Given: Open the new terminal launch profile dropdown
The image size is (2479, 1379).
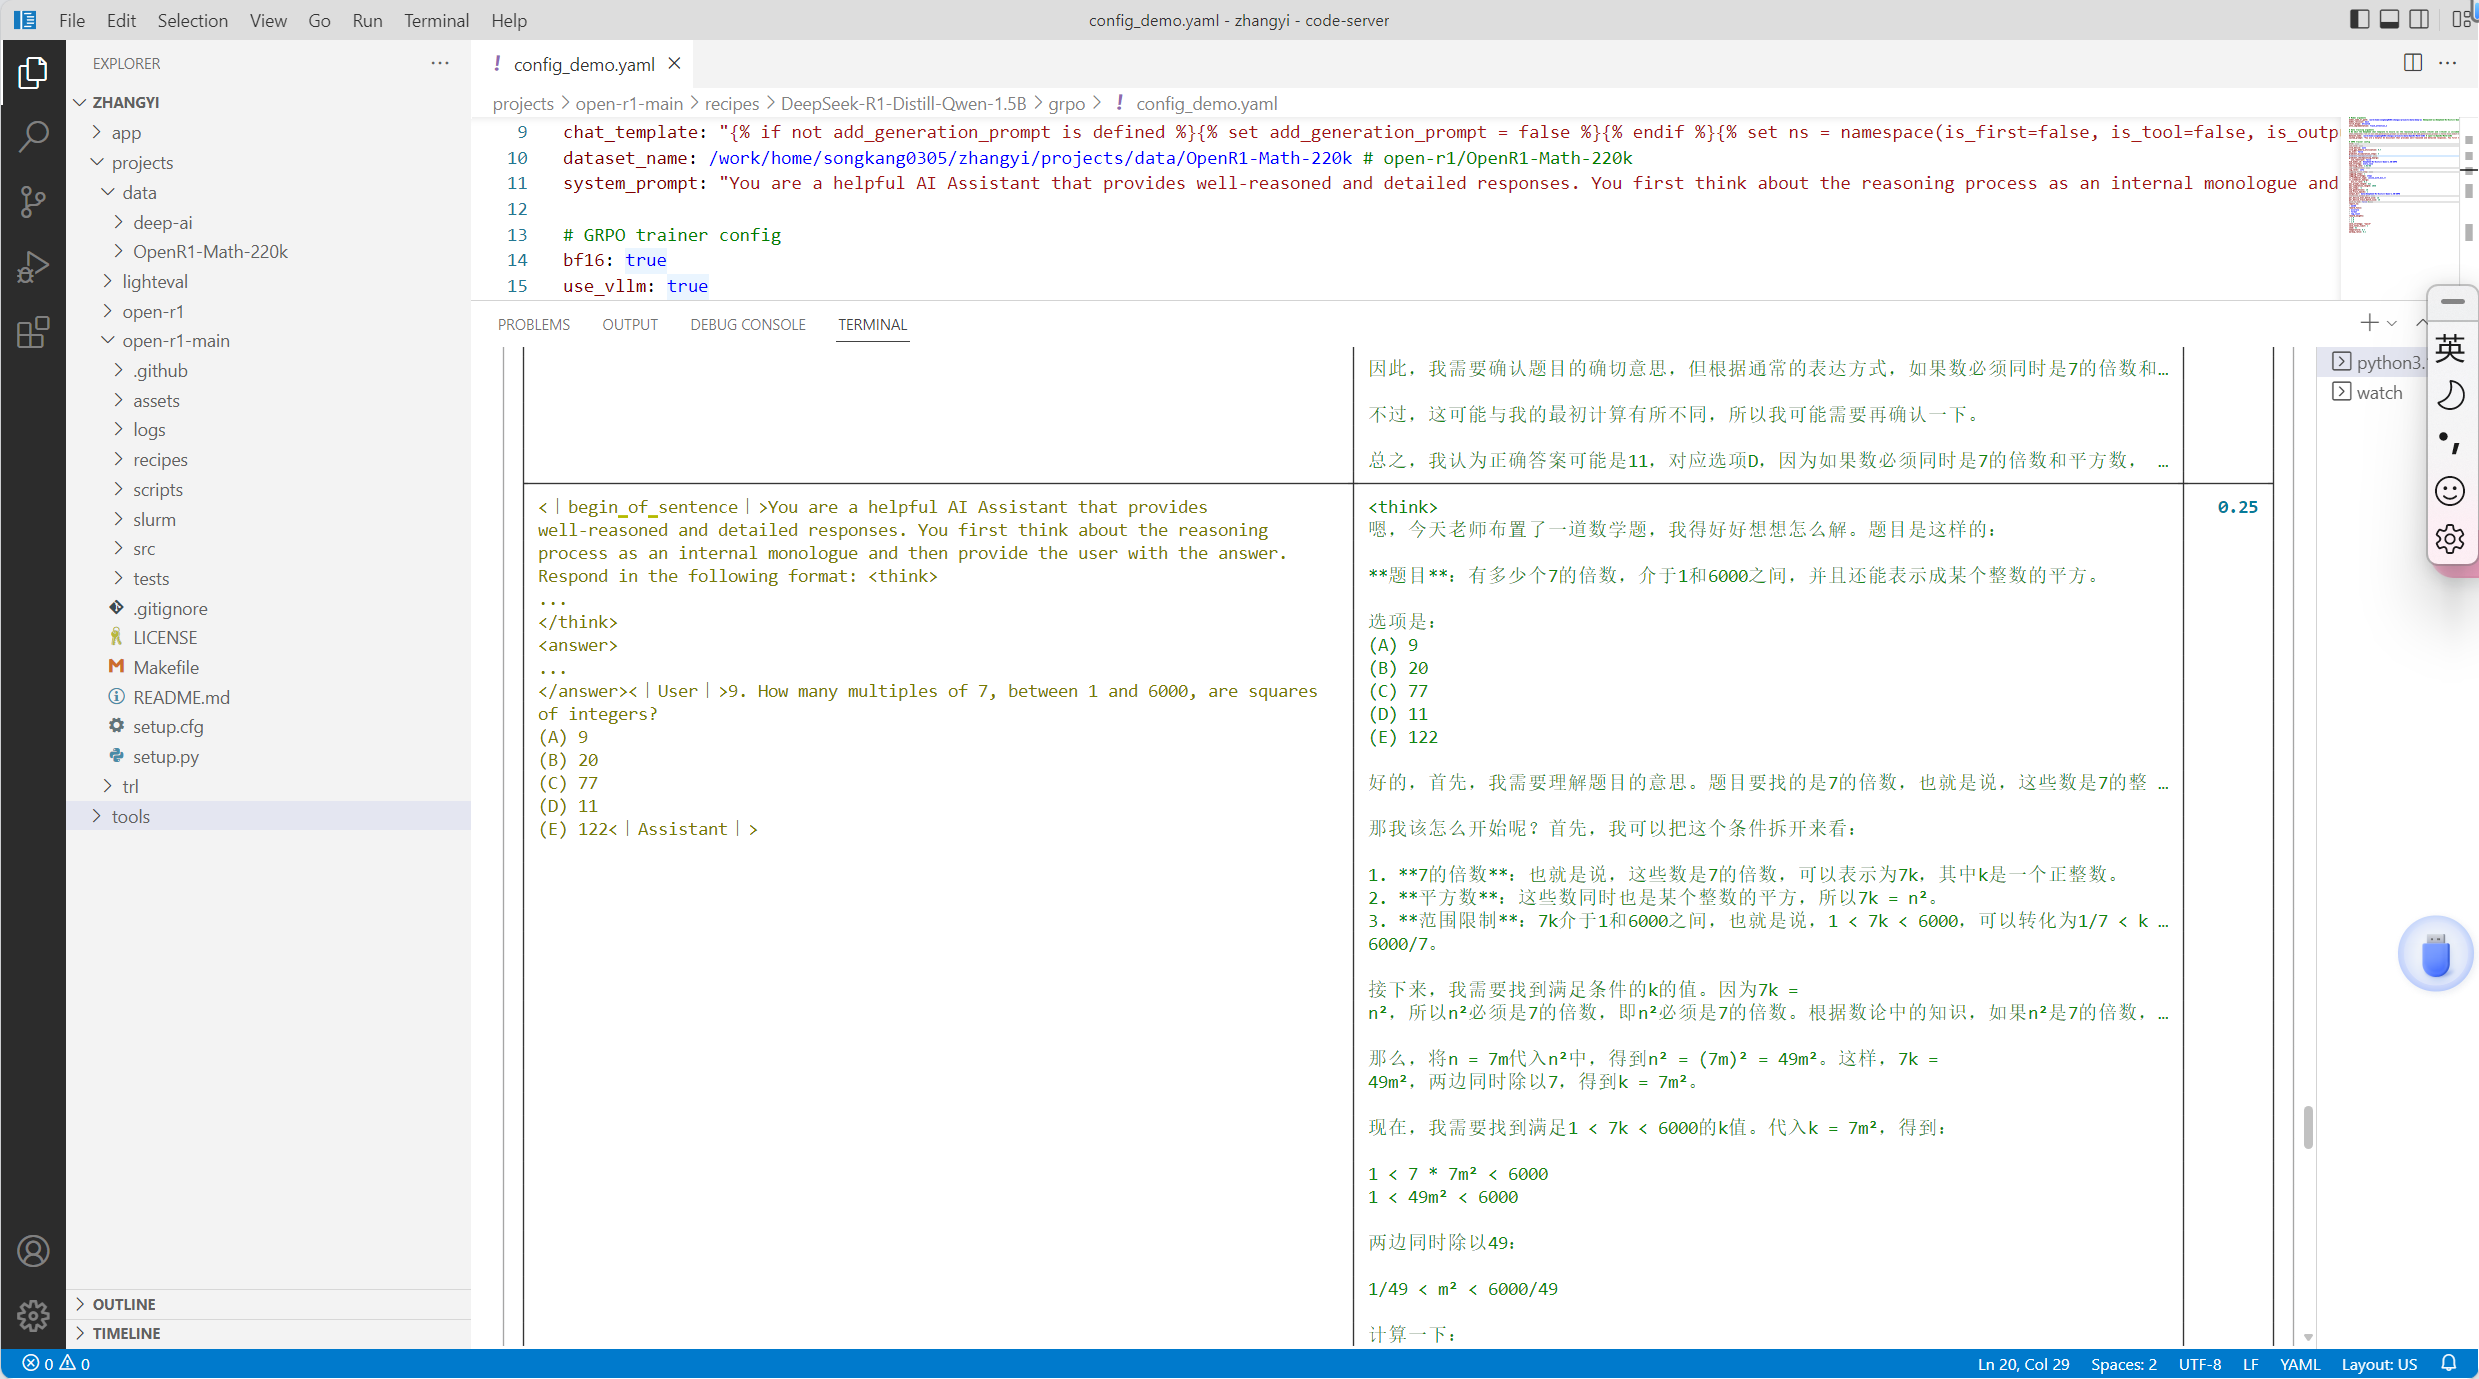Looking at the screenshot, I should (2392, 323).
